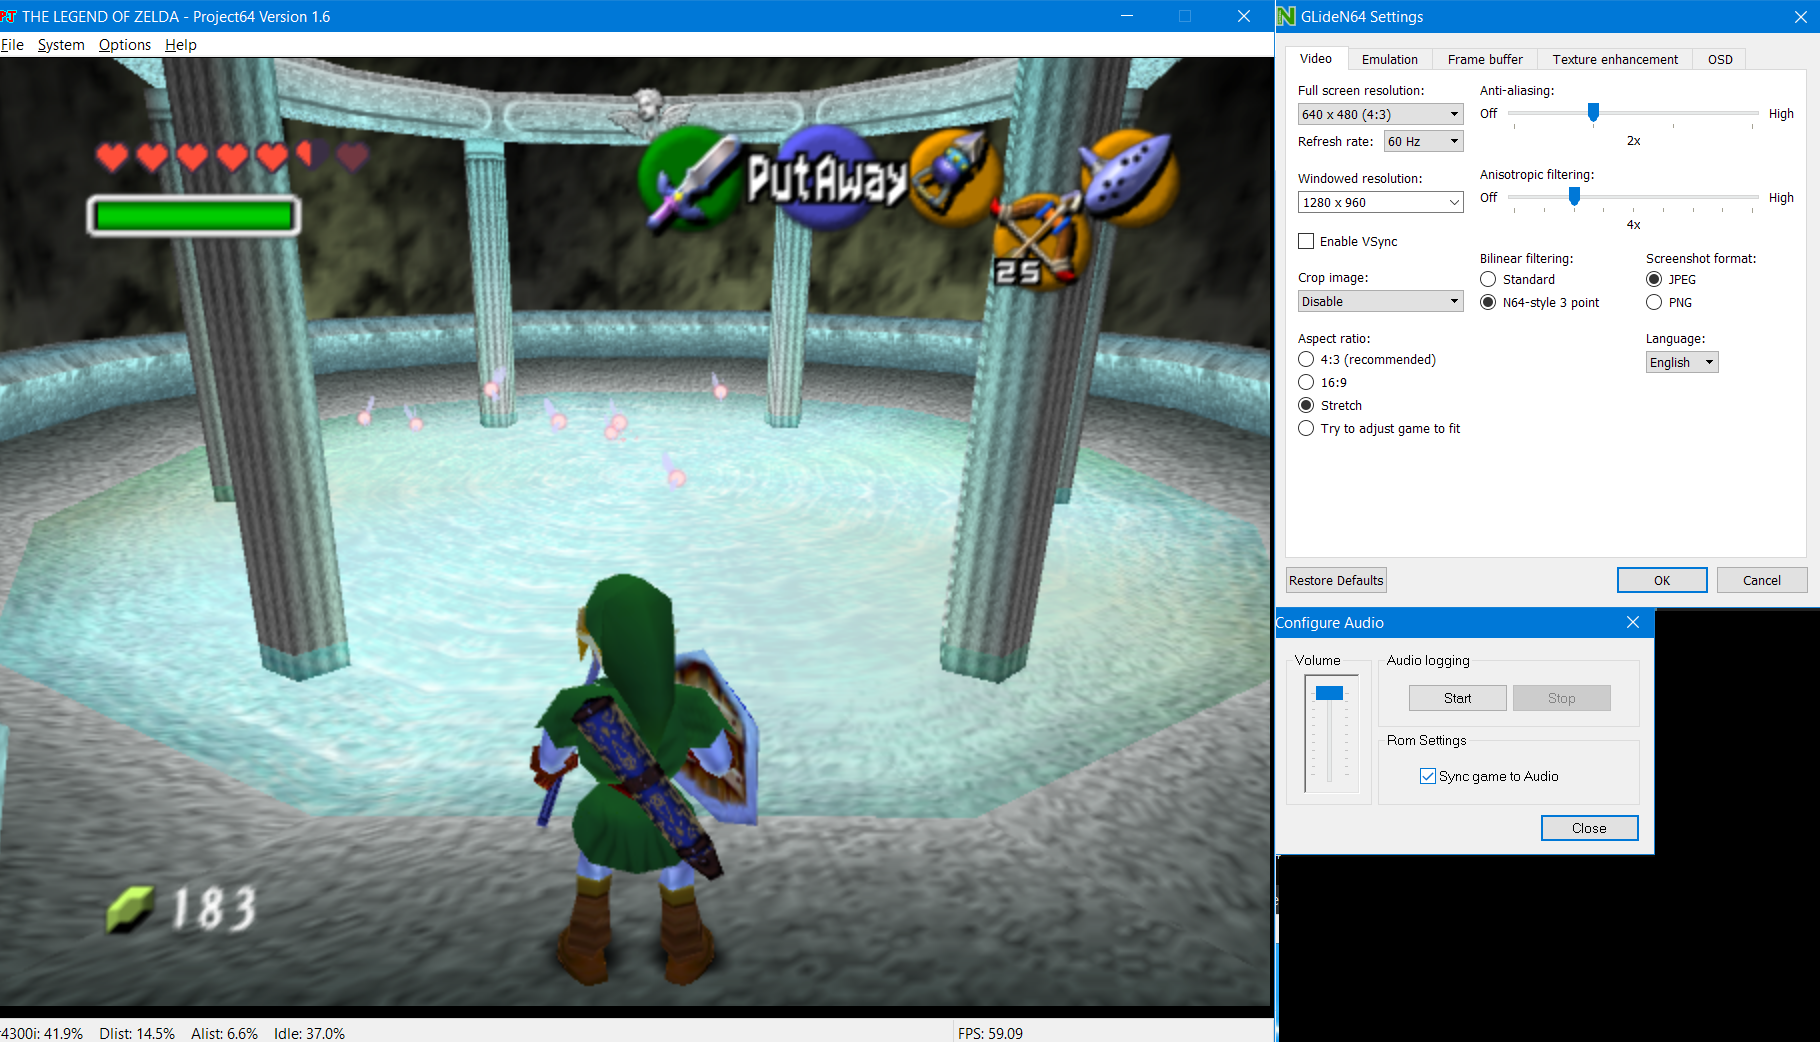Click the ocarina C-right item icon
The width and height of the screenshot is (1820, 1042).
point(1130,177)
